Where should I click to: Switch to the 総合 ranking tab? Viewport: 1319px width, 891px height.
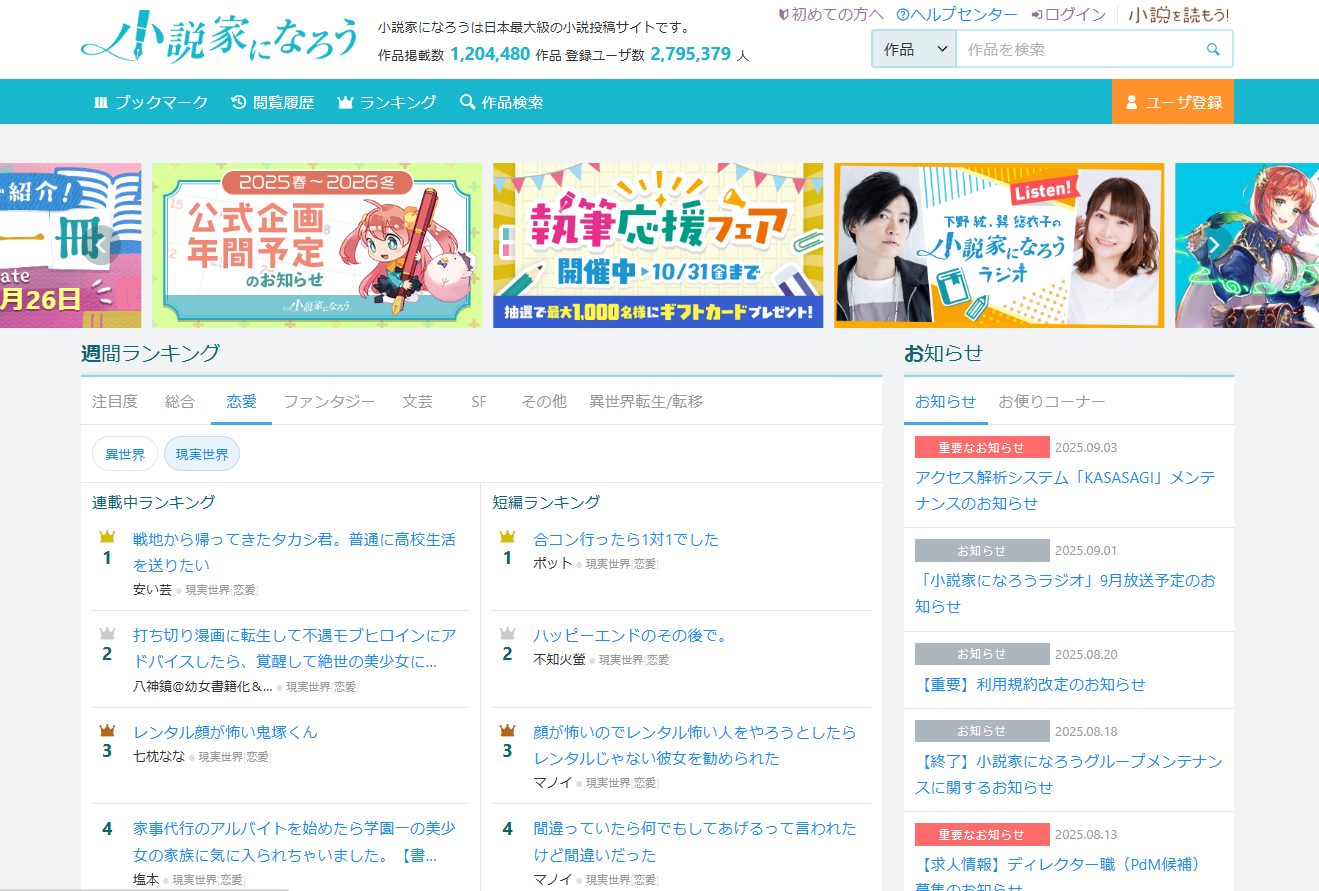(x=180, y=402)
